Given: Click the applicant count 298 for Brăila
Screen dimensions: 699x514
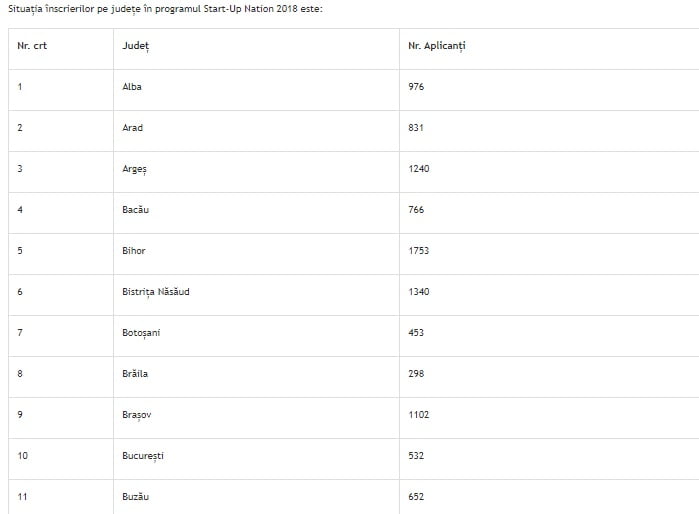Looking at the screenshot, I should point(416,374).
